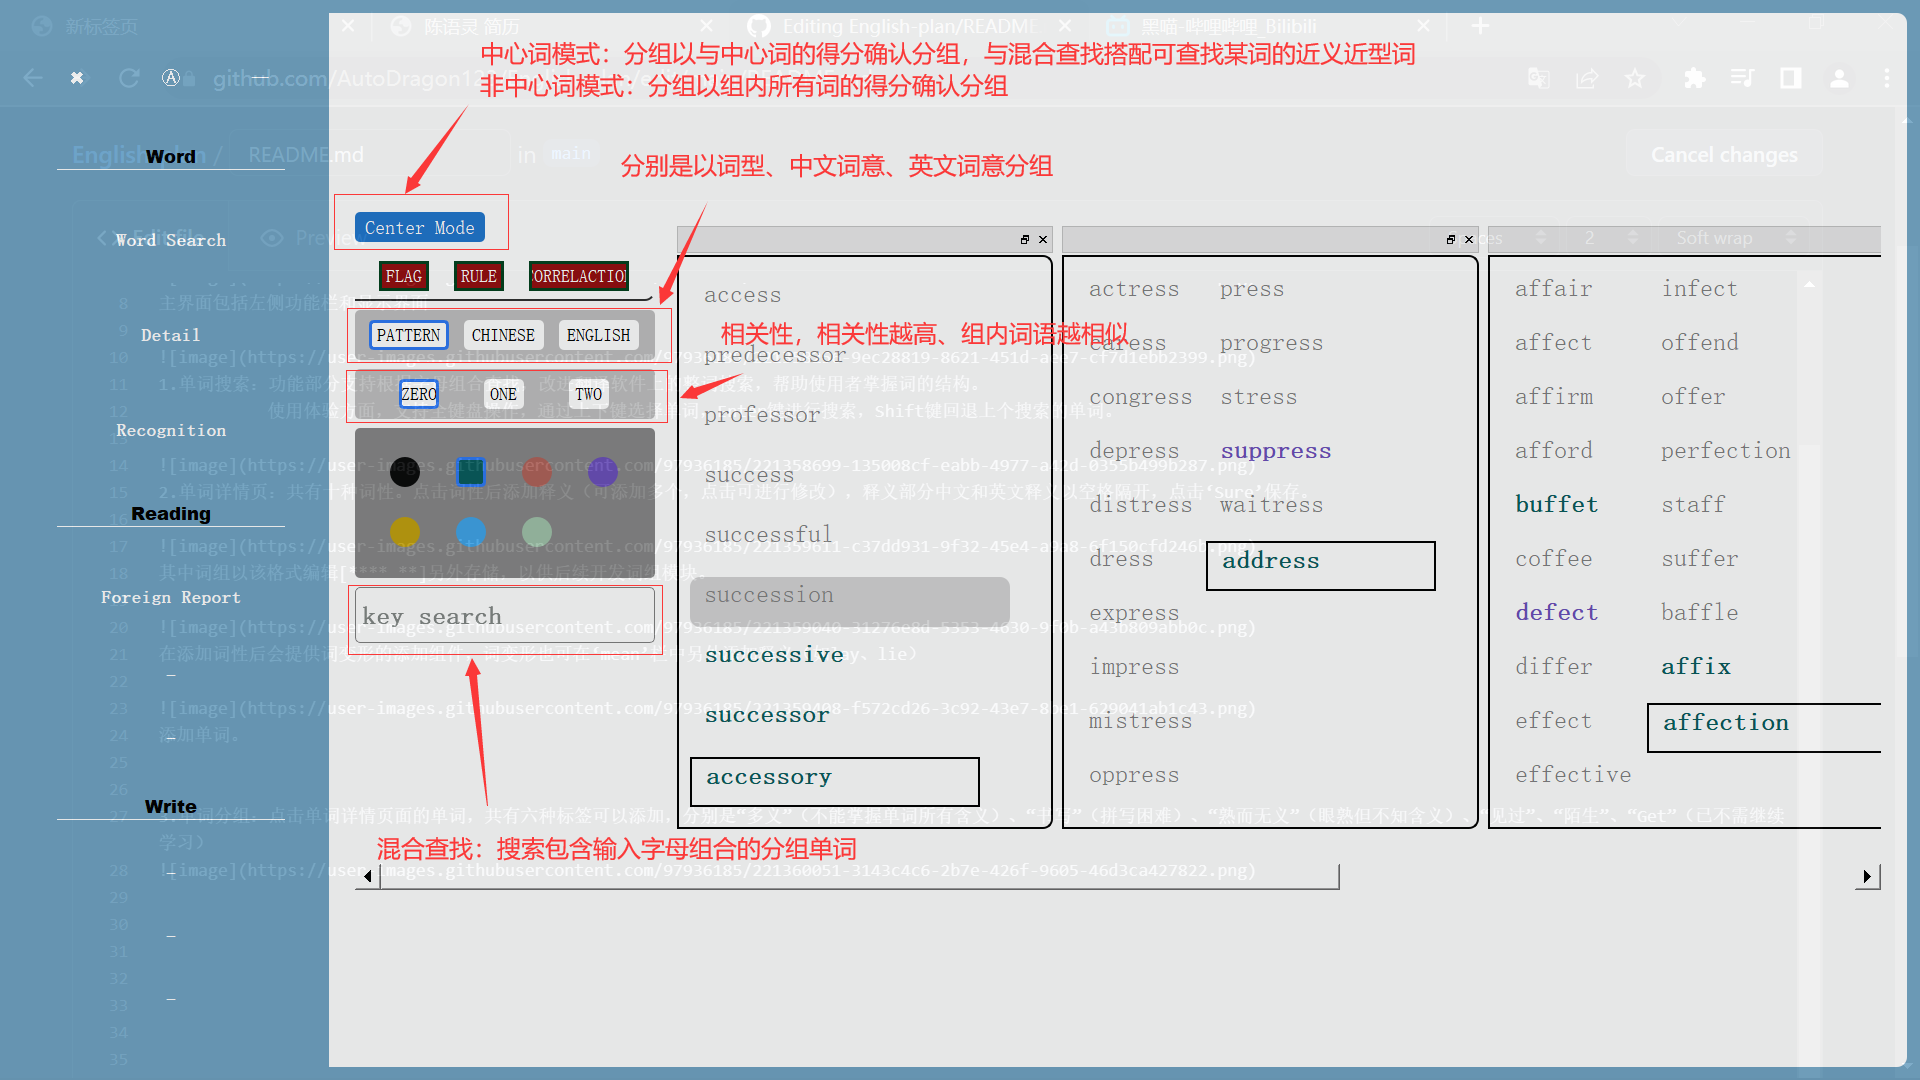The width and height of the screenshot is (1920, 1080).
Task: Click inside the key search input field
Action: [505, 616]
